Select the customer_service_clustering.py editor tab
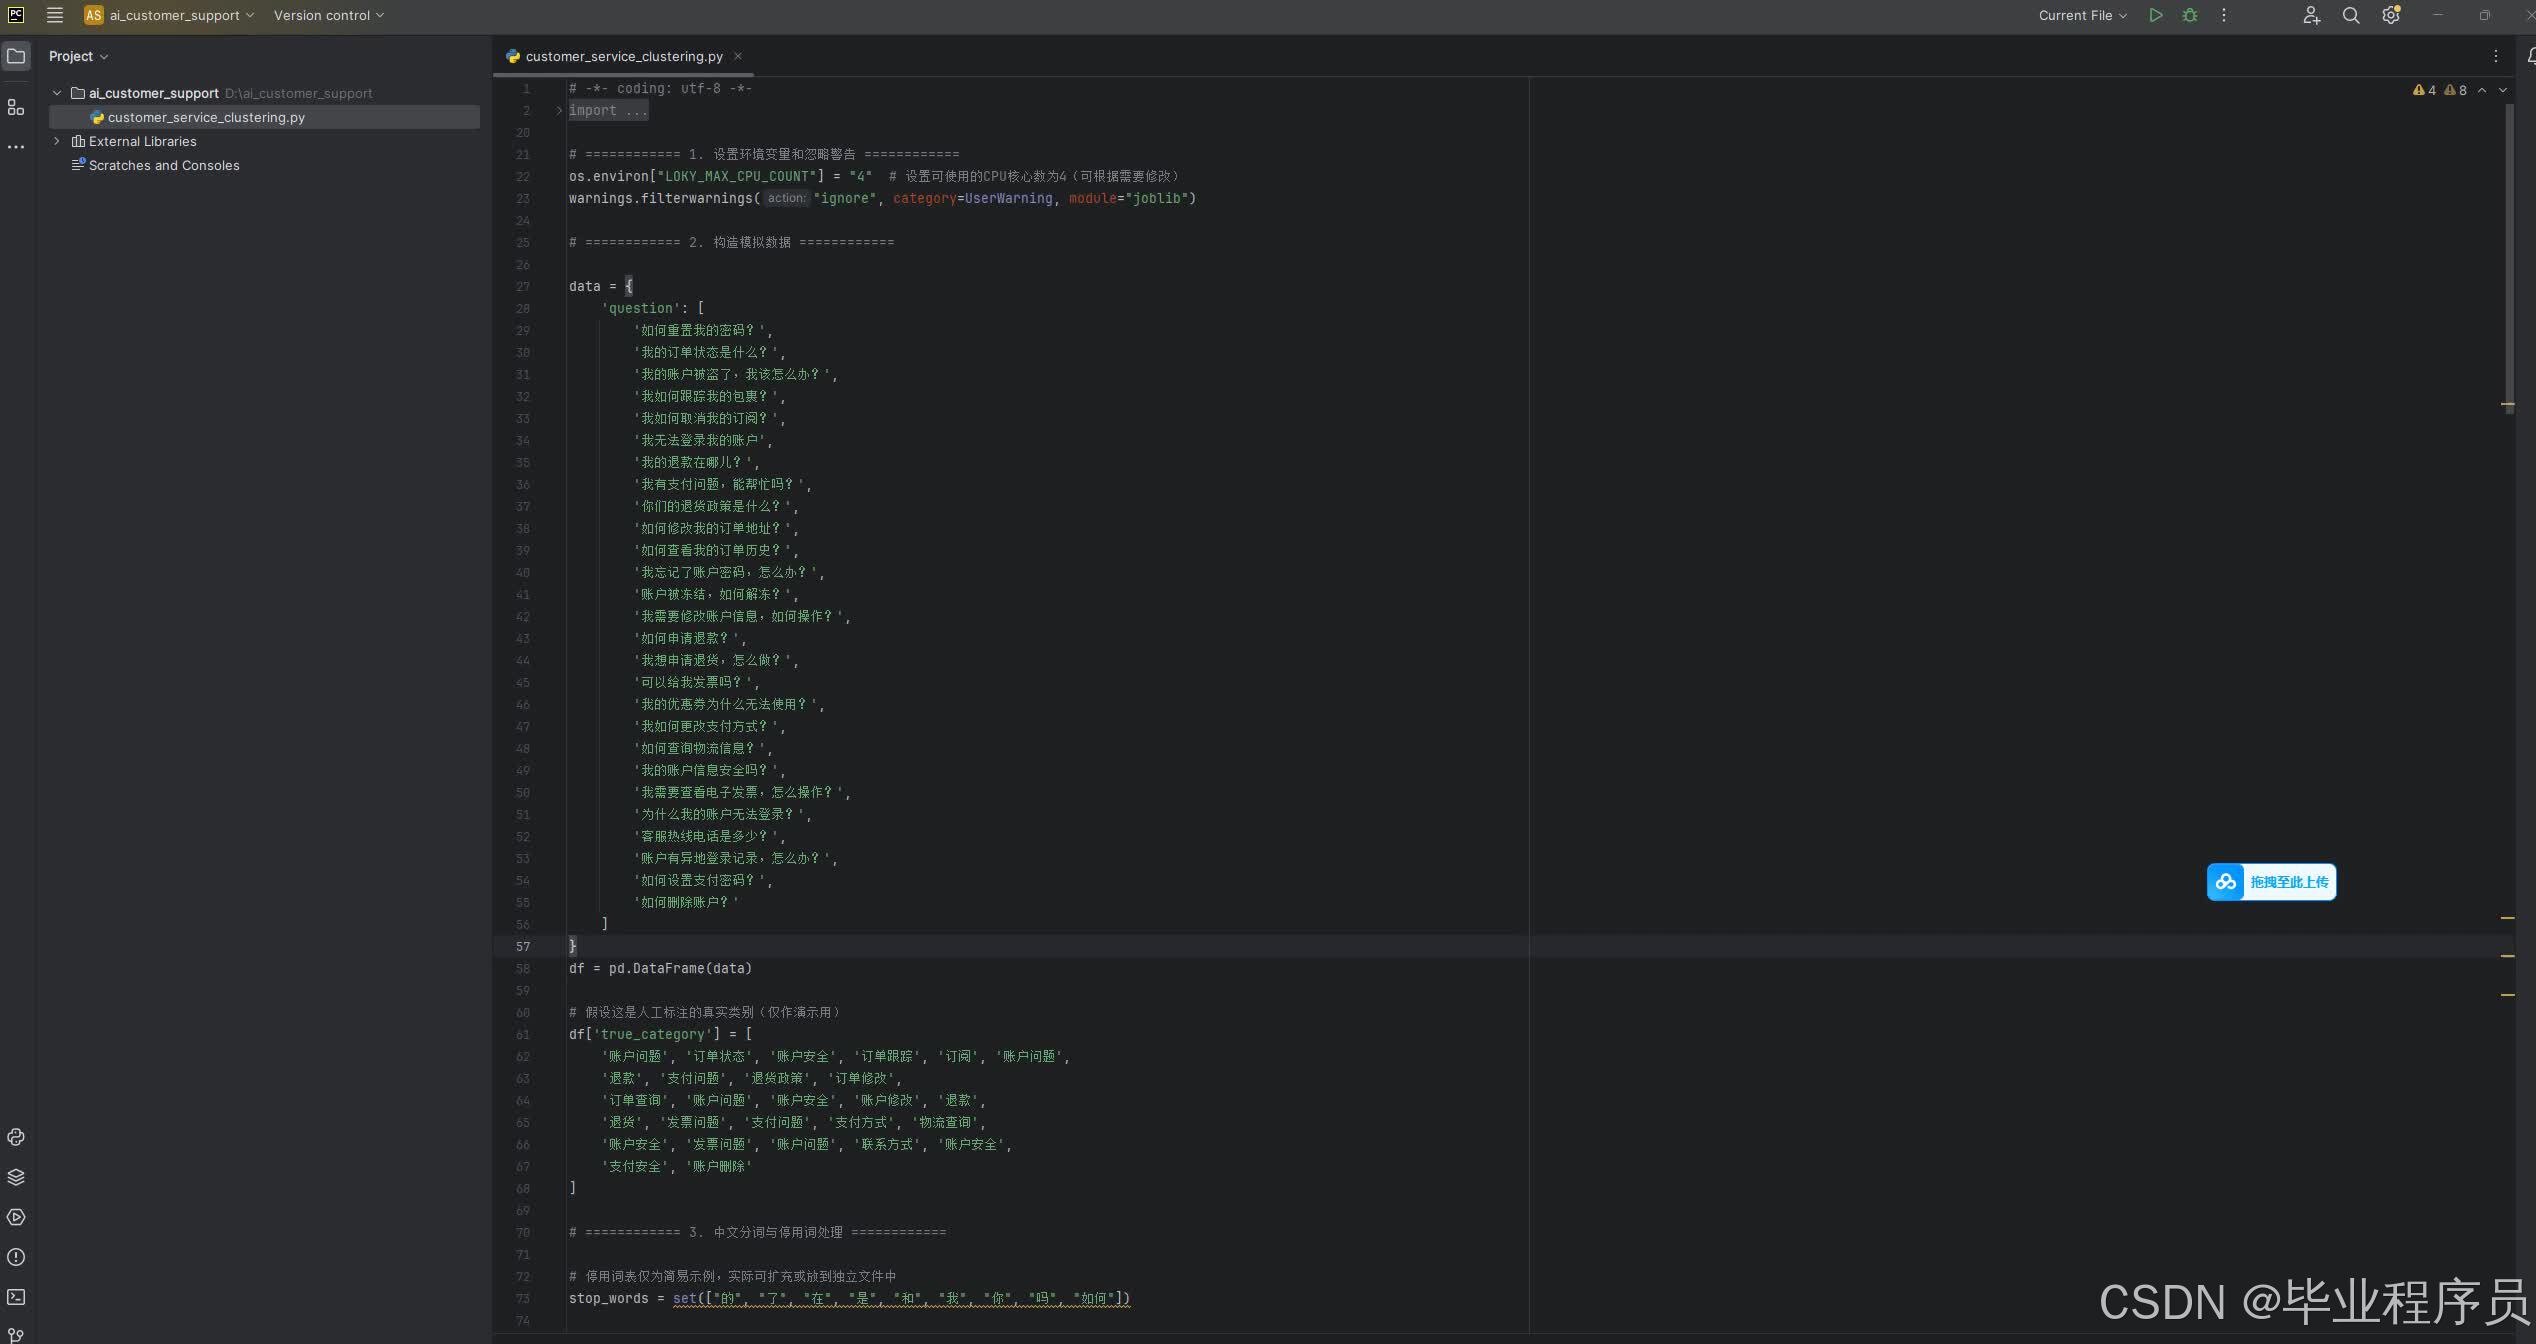 pos(623,56)
